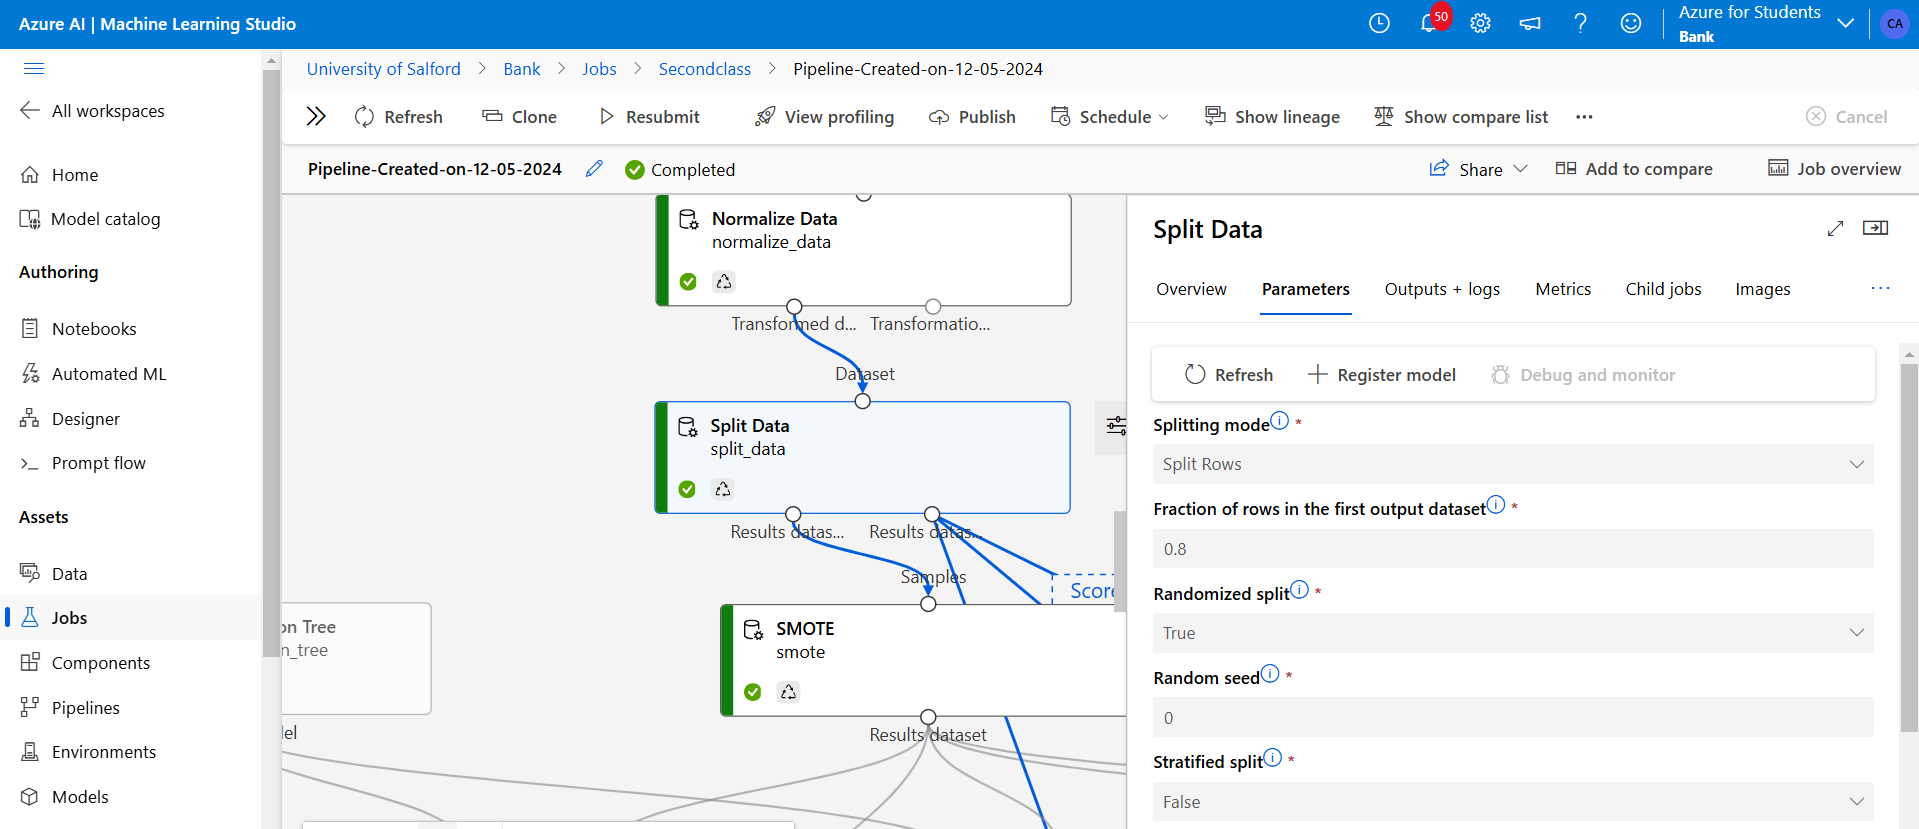Viewport: 1919px width, 829px height.
Task: Open the settings gear in header
Action: [x=1480, y=23]
